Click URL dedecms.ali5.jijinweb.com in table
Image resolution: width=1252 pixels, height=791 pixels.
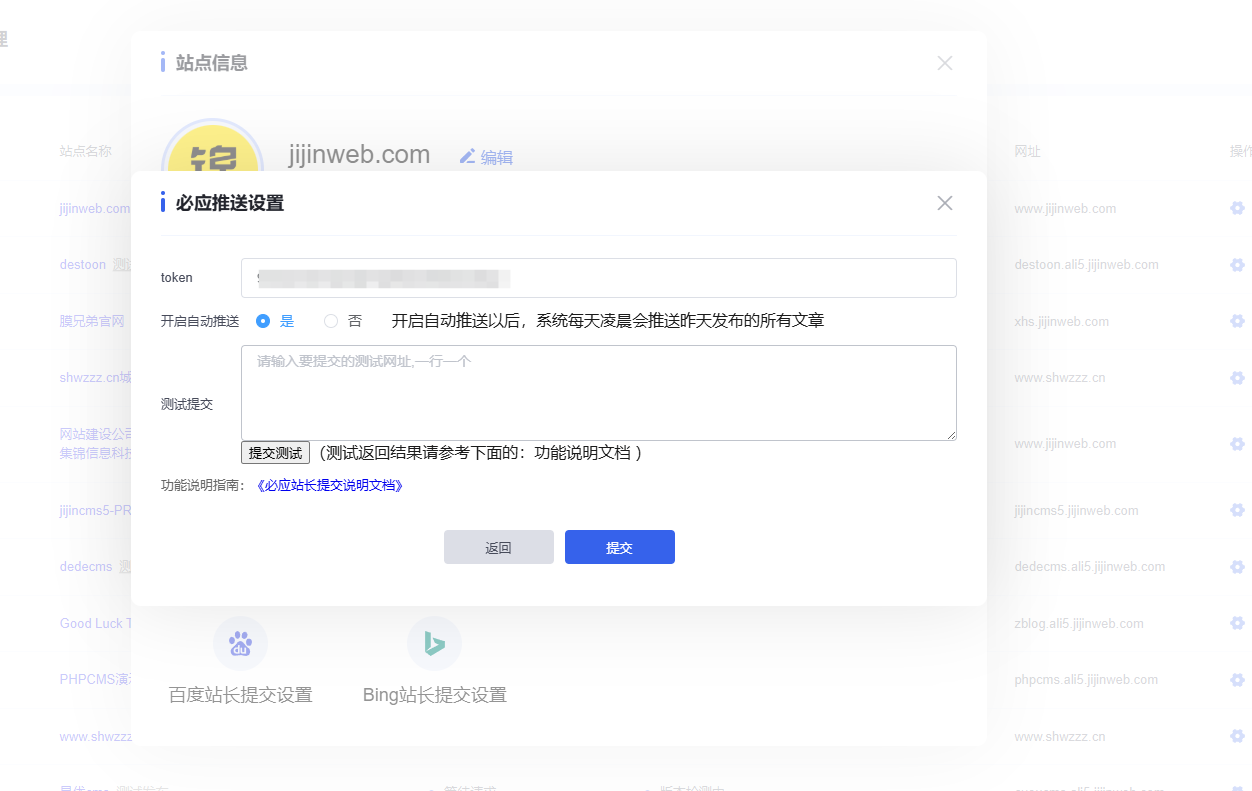tap(1089, 566)
